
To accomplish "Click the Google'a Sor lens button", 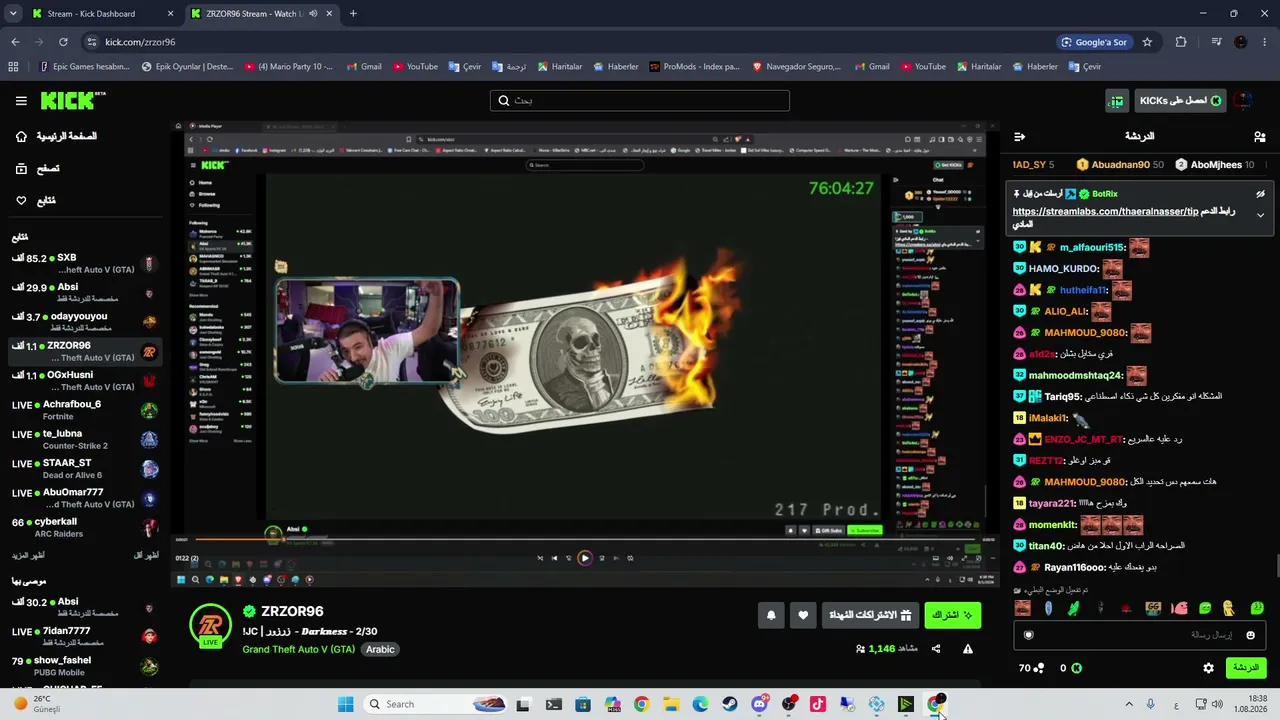I will tap(1094, 42).
